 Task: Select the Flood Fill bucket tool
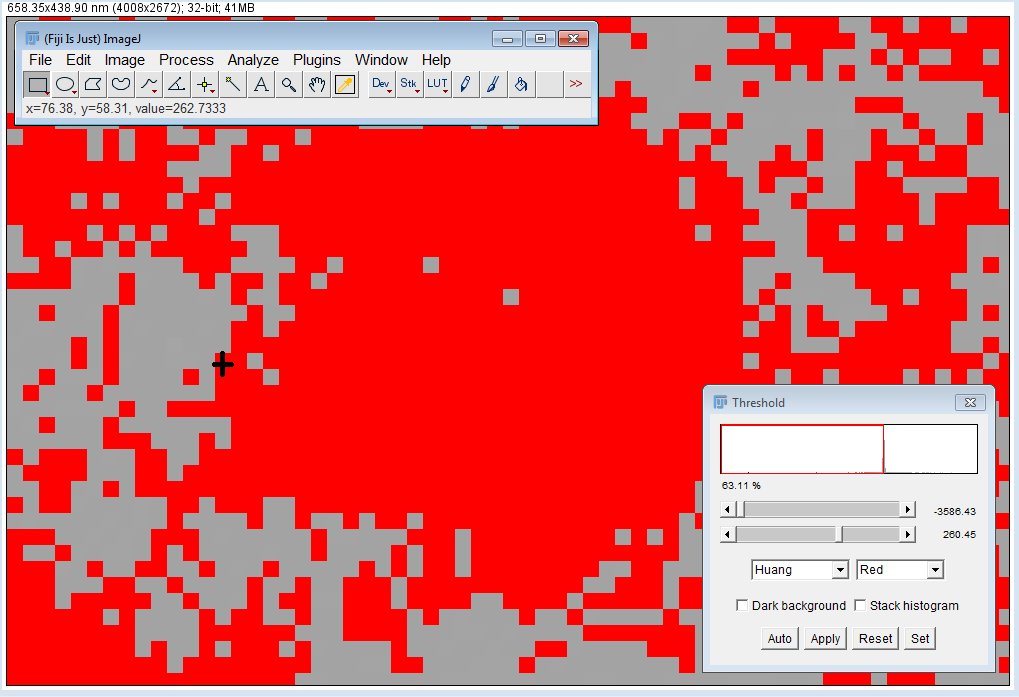click(x=521, y=85)
